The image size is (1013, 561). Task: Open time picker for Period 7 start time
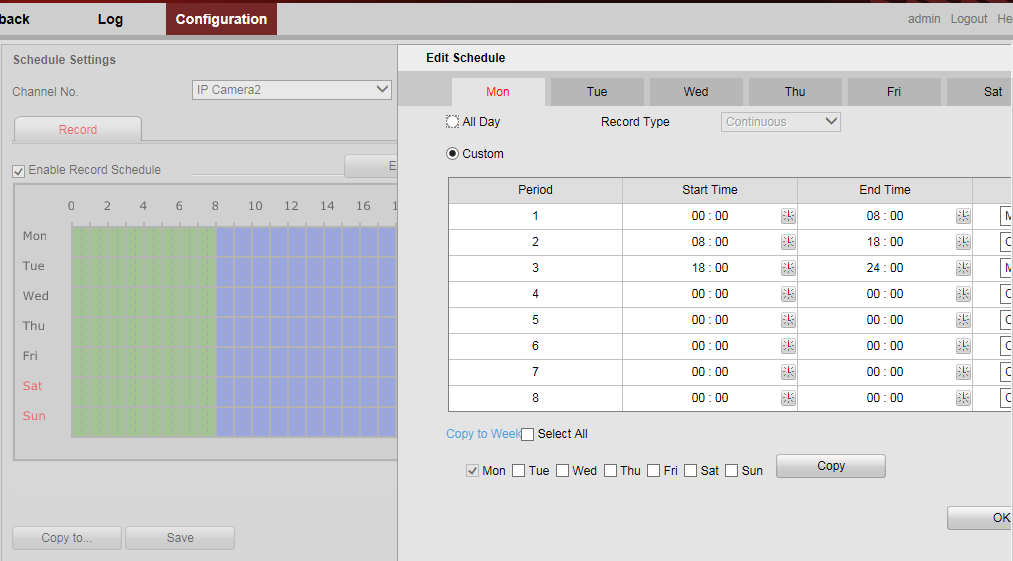point(788,372)
